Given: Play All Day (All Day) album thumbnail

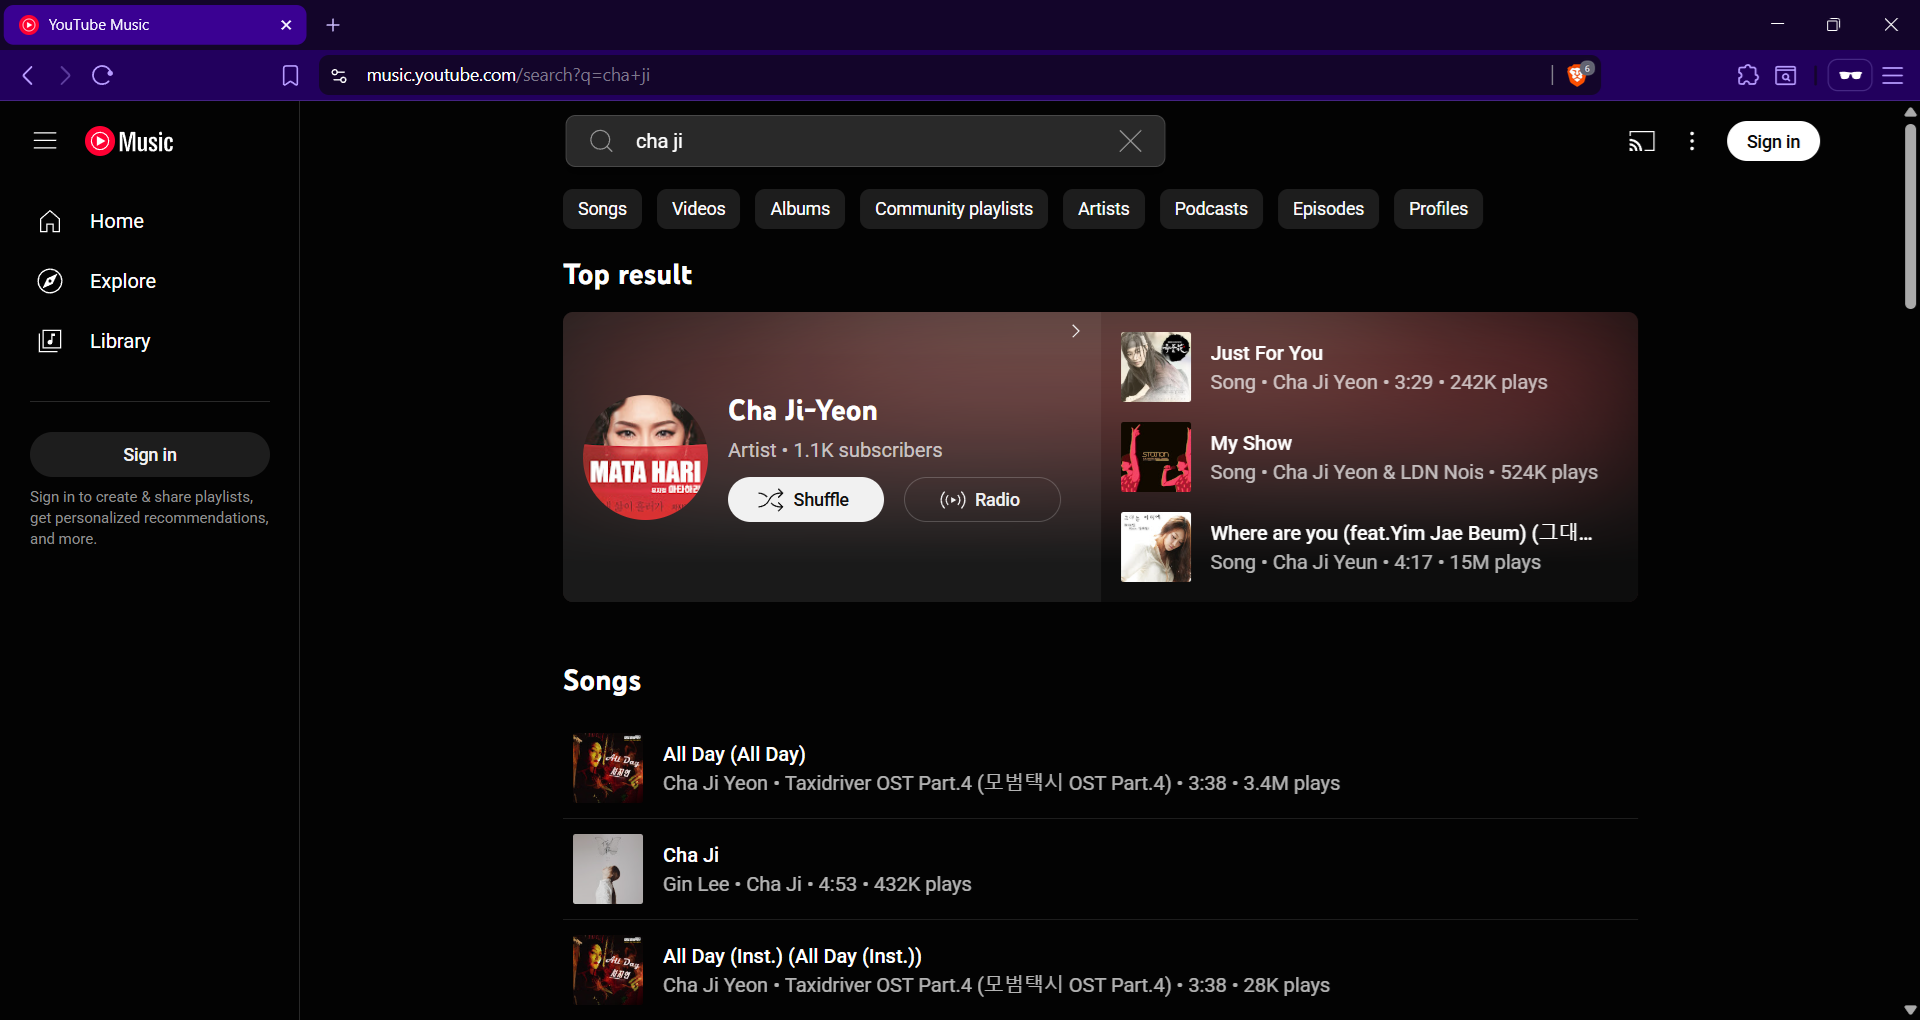Looking at the screenshot, I should point(608,768).
